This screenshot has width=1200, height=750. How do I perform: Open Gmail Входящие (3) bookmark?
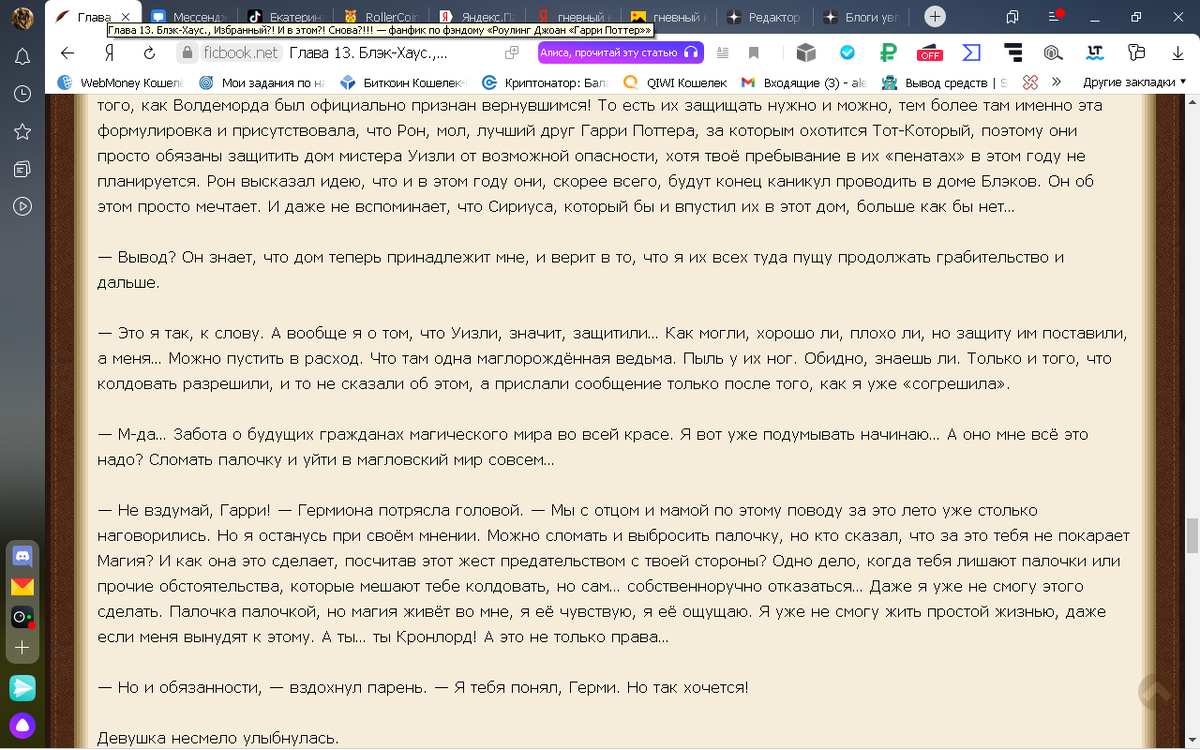[x=806, y=82]
